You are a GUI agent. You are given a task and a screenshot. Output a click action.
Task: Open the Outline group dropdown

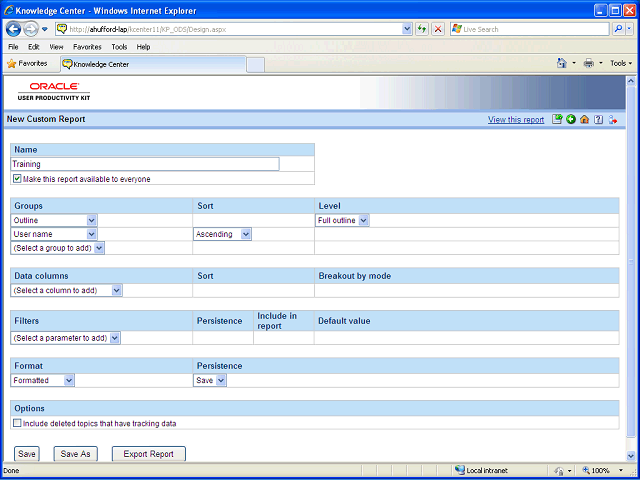[x=54, y=220]
